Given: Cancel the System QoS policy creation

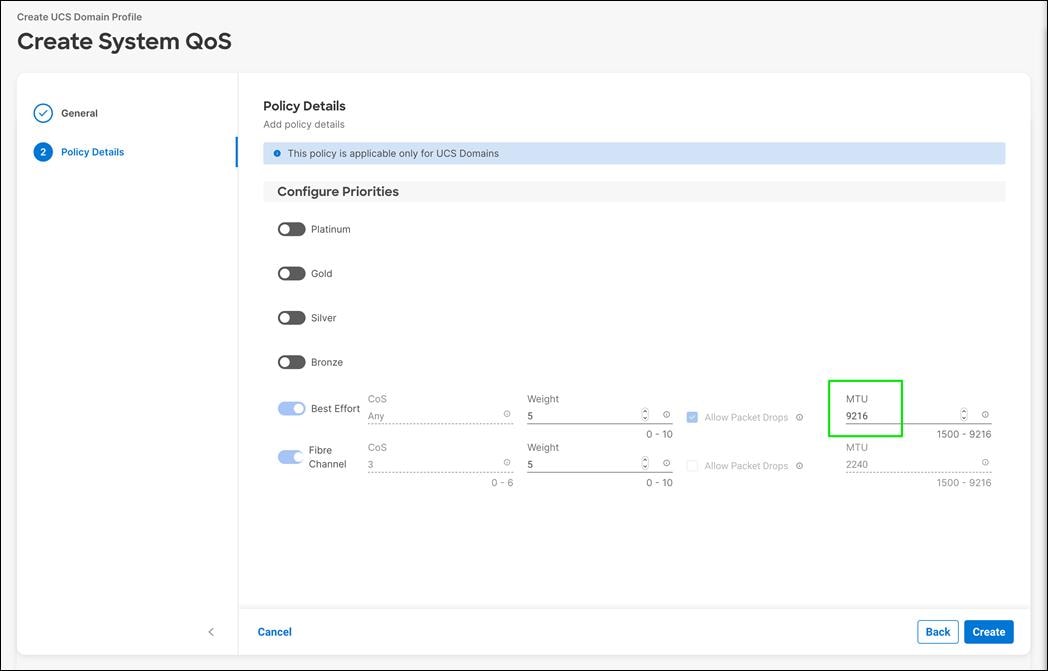Looking at the screenshot, I should (x=274, y=631).
